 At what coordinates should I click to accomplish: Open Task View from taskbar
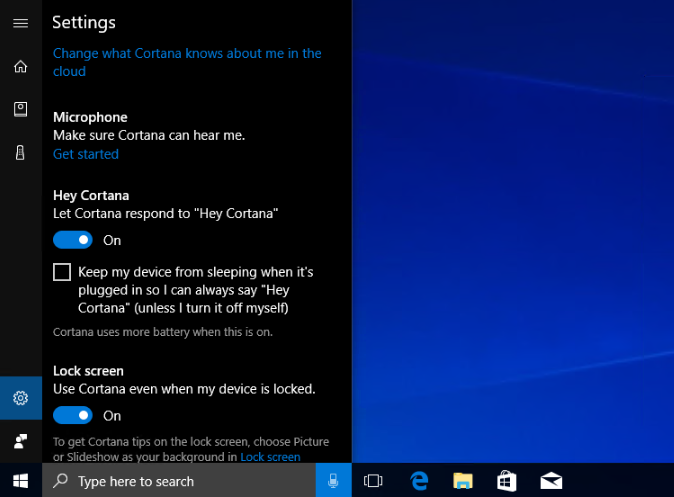[x=373, y=481]
